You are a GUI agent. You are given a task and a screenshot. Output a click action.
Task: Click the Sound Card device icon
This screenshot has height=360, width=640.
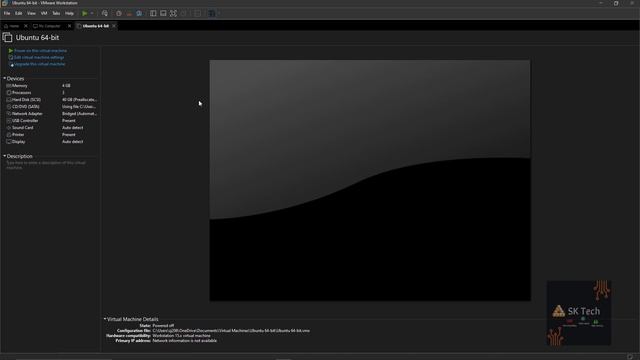pos(9,128)
